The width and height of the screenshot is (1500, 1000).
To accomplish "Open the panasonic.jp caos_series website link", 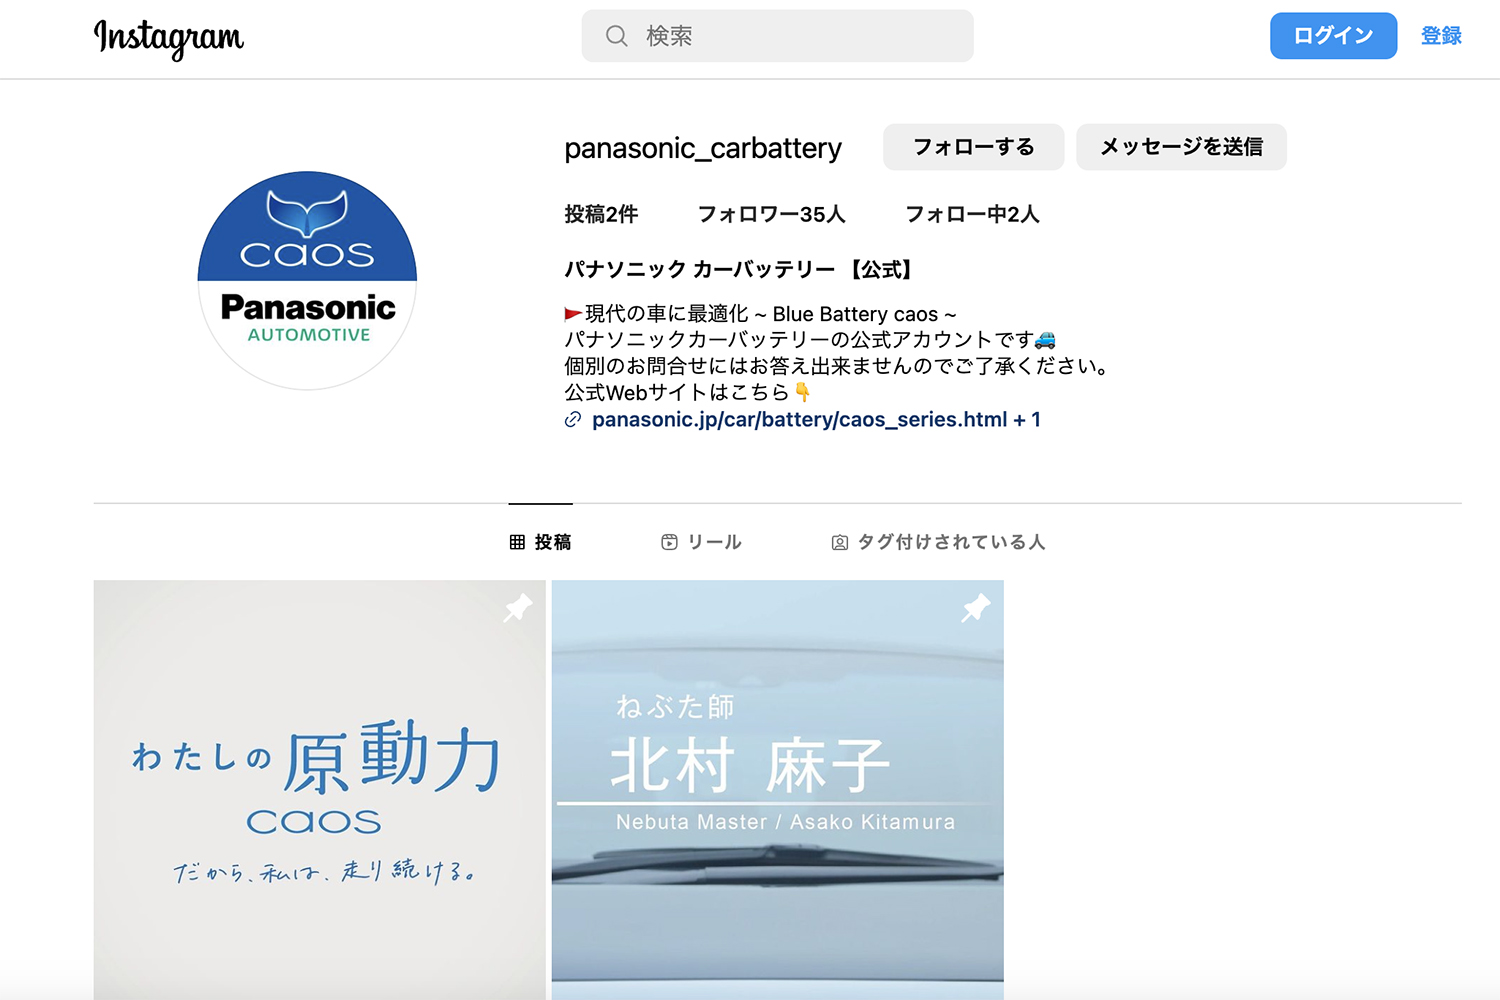I will click(x=816, y=420).
